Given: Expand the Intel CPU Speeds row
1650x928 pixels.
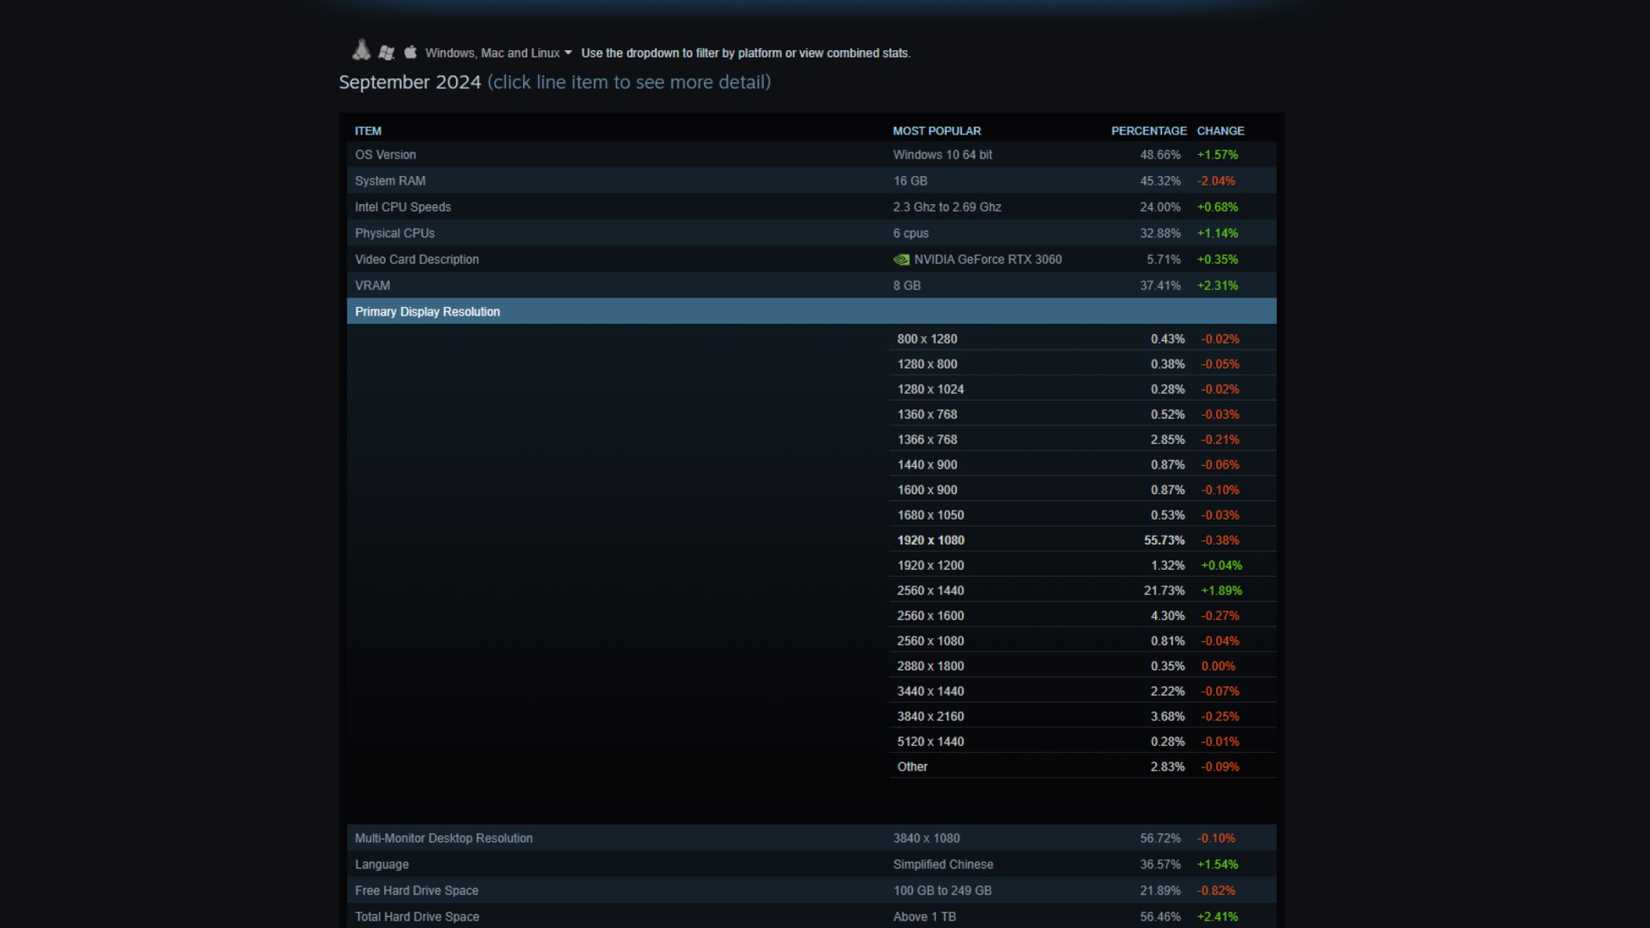Looking at the screenshot, I should click(x=811, y=207).
